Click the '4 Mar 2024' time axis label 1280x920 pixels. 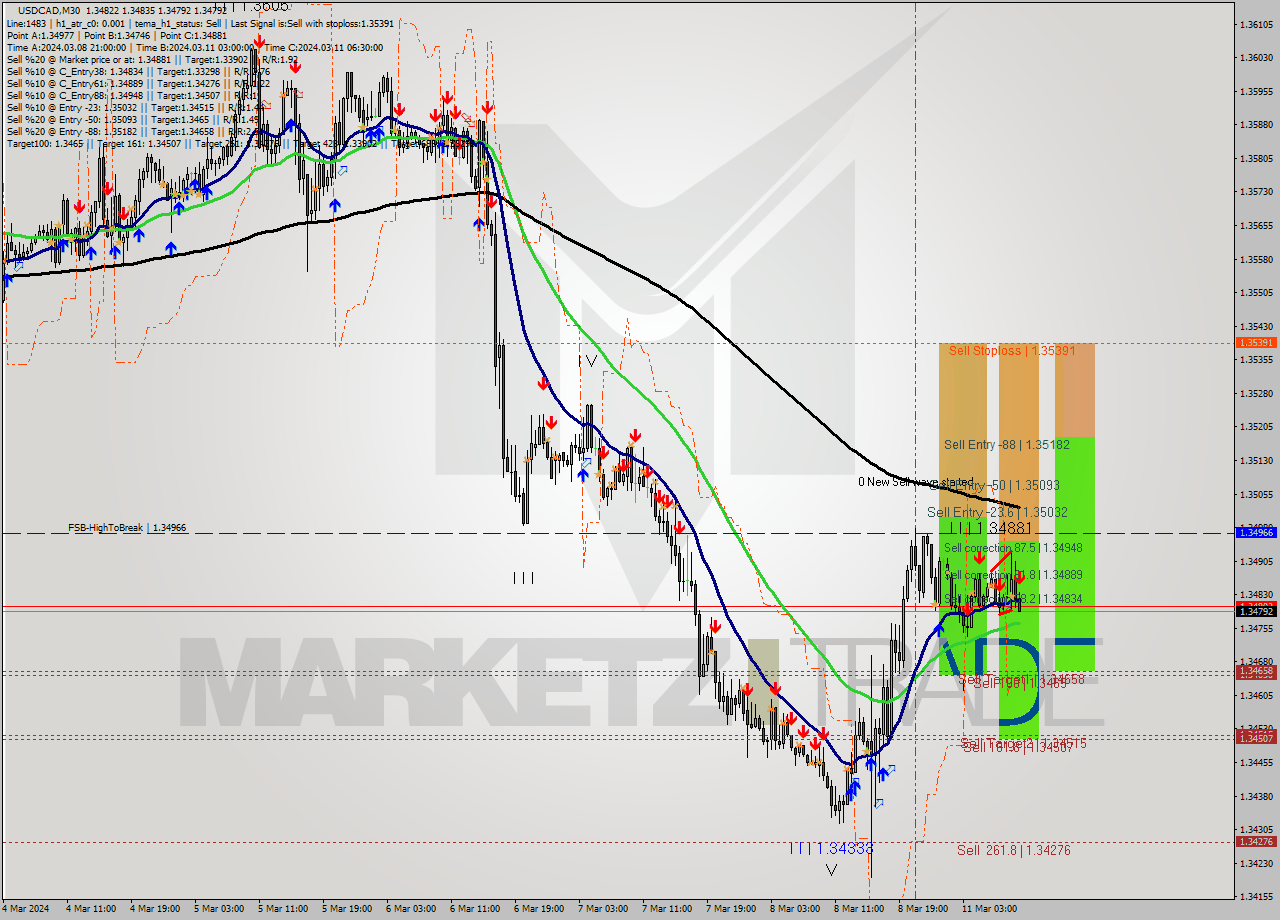point(27,909)
